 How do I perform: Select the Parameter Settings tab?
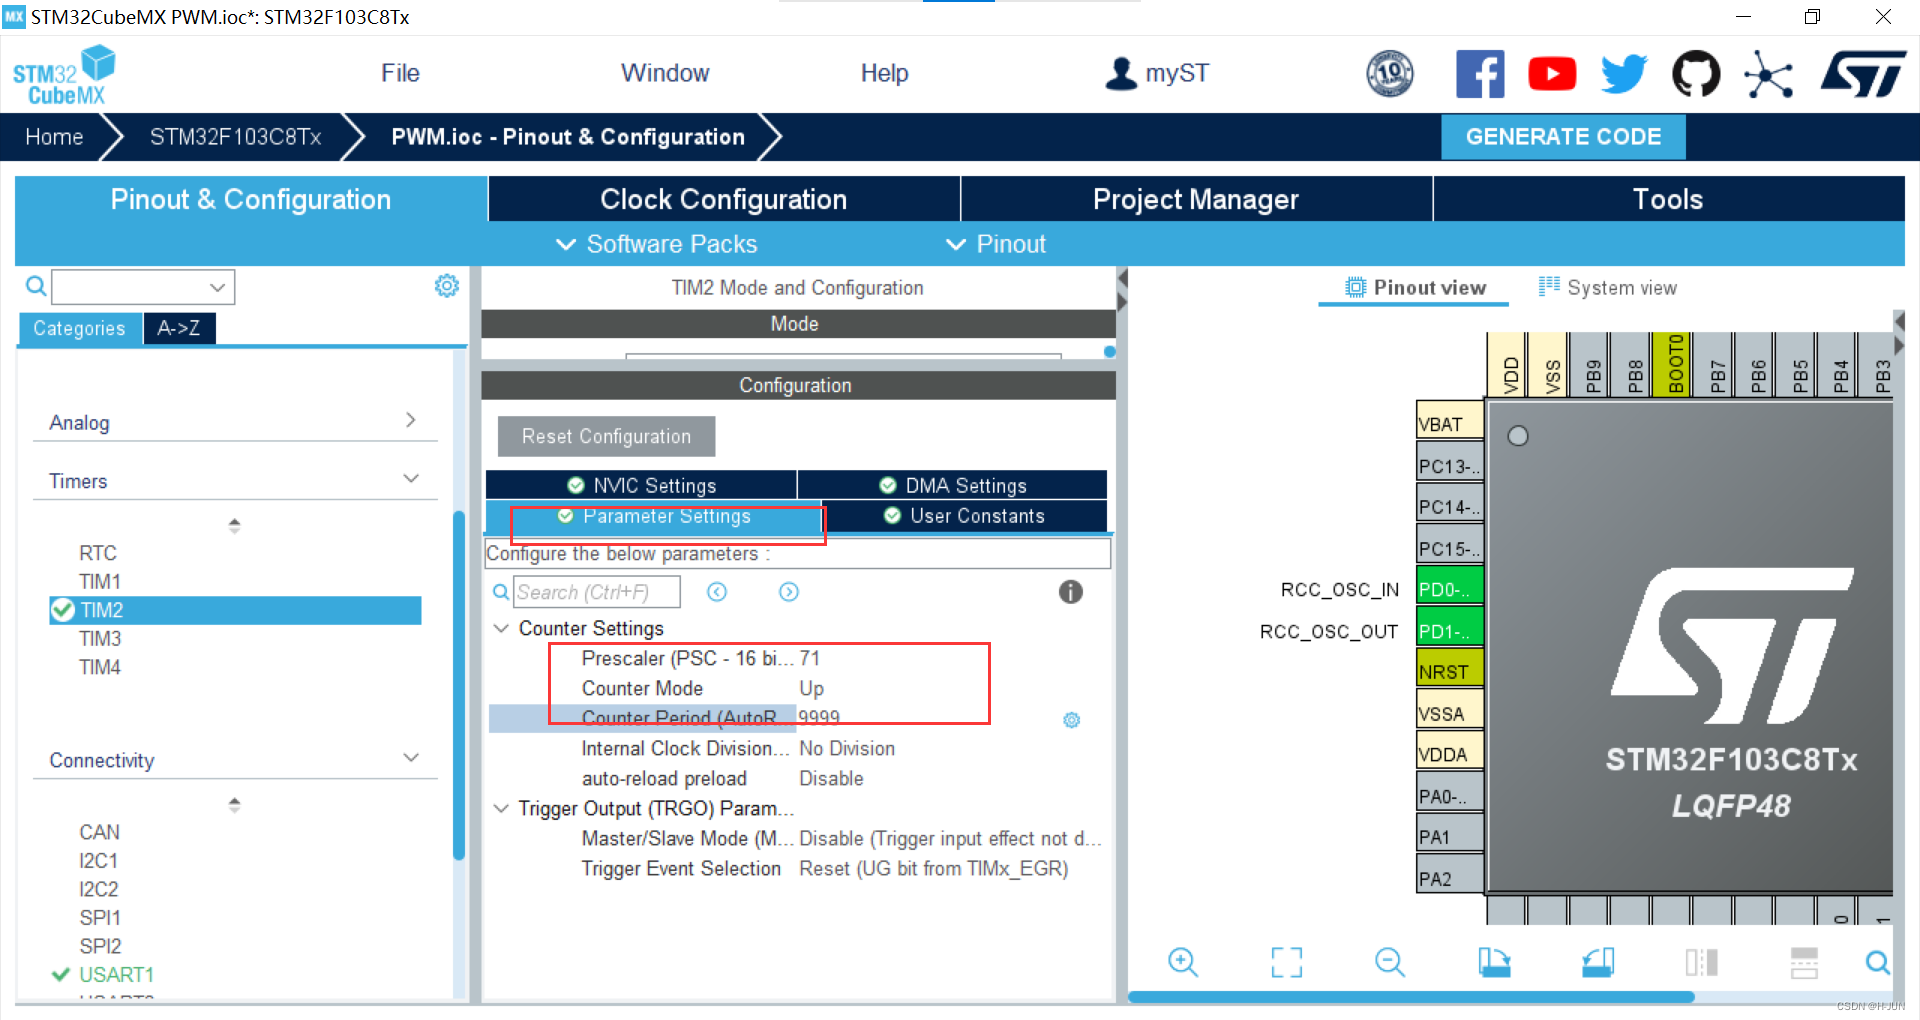tap(653, 516)
